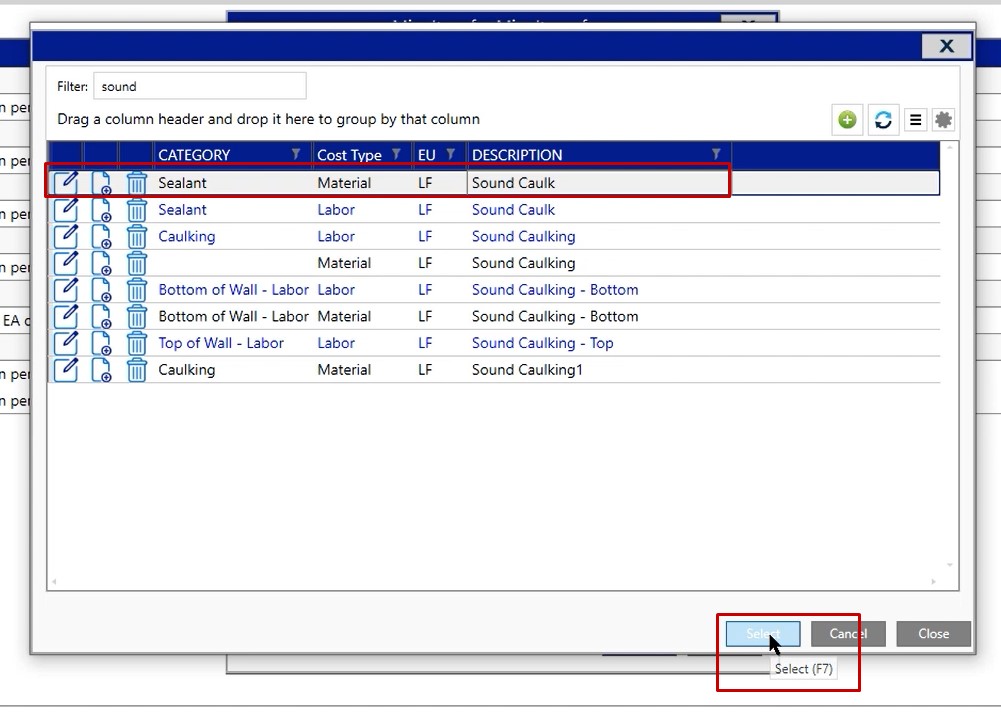Open the grid settings gear icon

tap(943, 120)
